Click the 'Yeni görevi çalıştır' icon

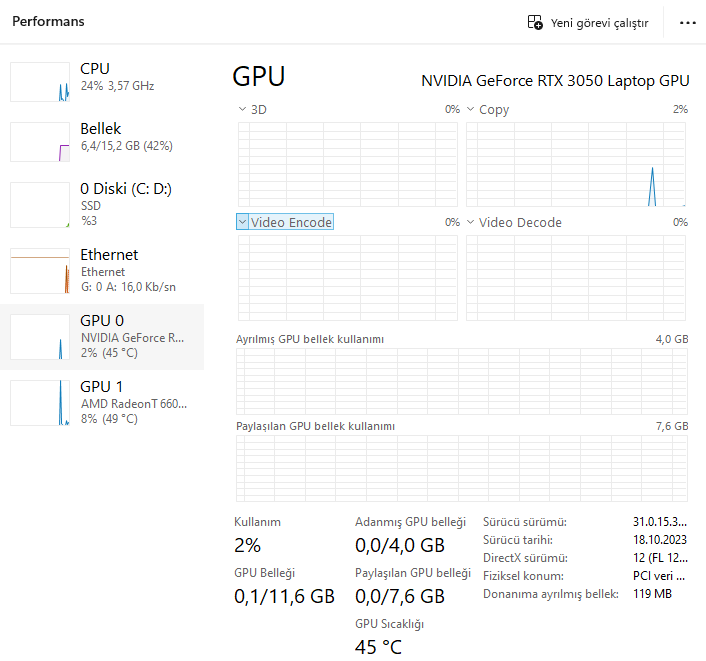point(535,22)
